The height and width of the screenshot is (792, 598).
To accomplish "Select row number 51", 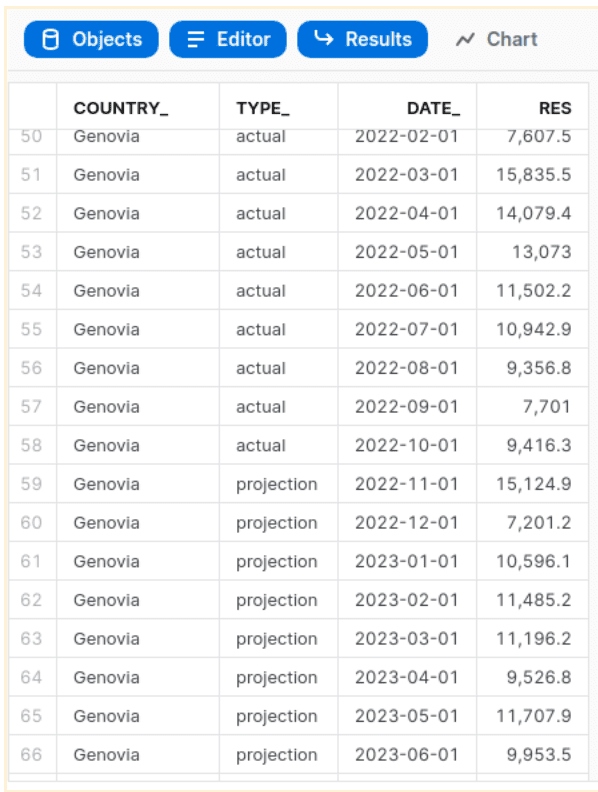I will [x=31, y=175].
